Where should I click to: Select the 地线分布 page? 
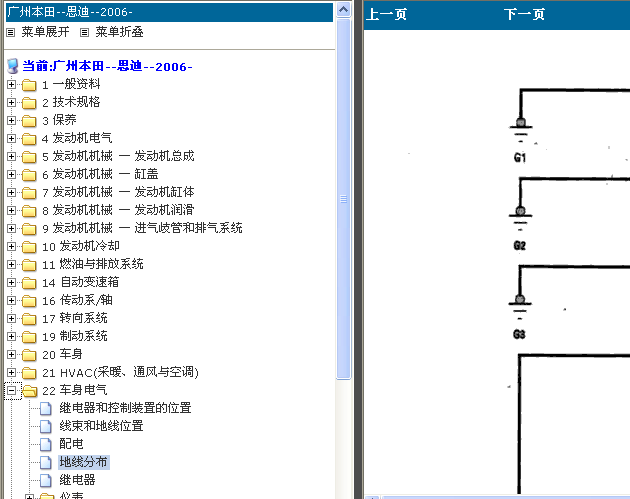coord(84,462)
